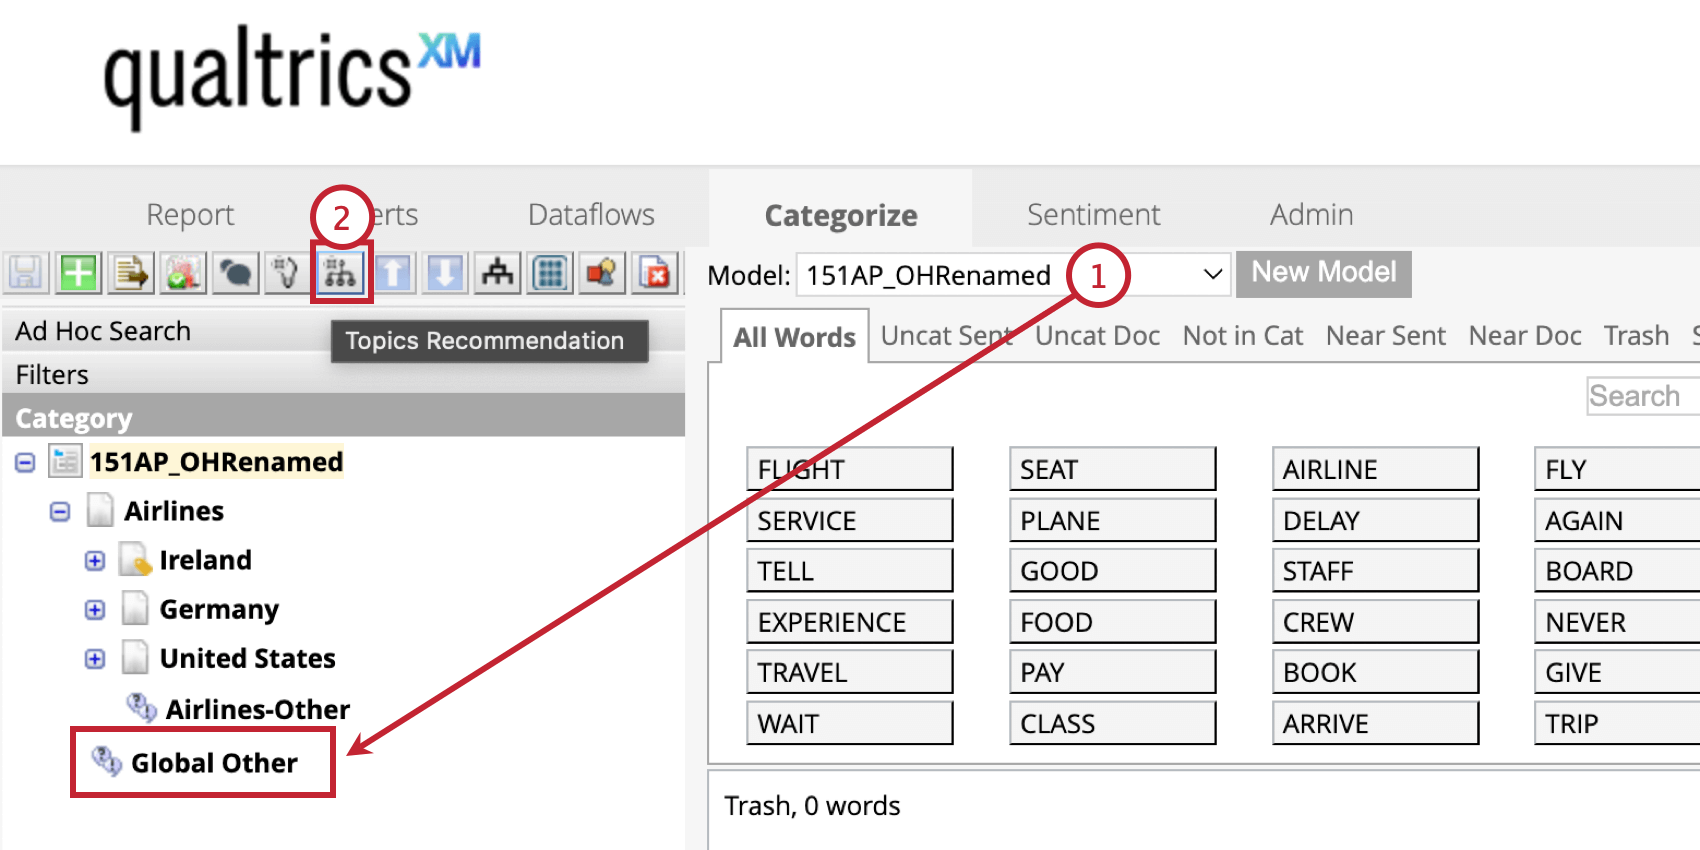The width and height of the screenshot is (1700, 850).
Task: Select the All Words tab
Action: pyautogui.click(x=794, y=337)
